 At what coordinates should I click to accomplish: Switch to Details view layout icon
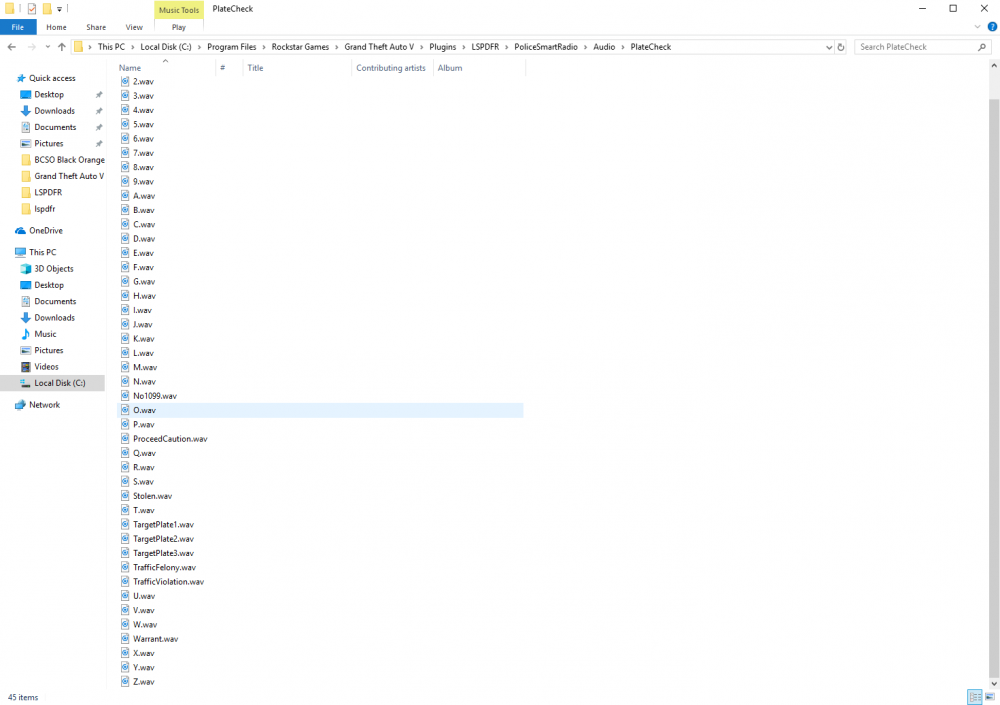pos(974,697)
